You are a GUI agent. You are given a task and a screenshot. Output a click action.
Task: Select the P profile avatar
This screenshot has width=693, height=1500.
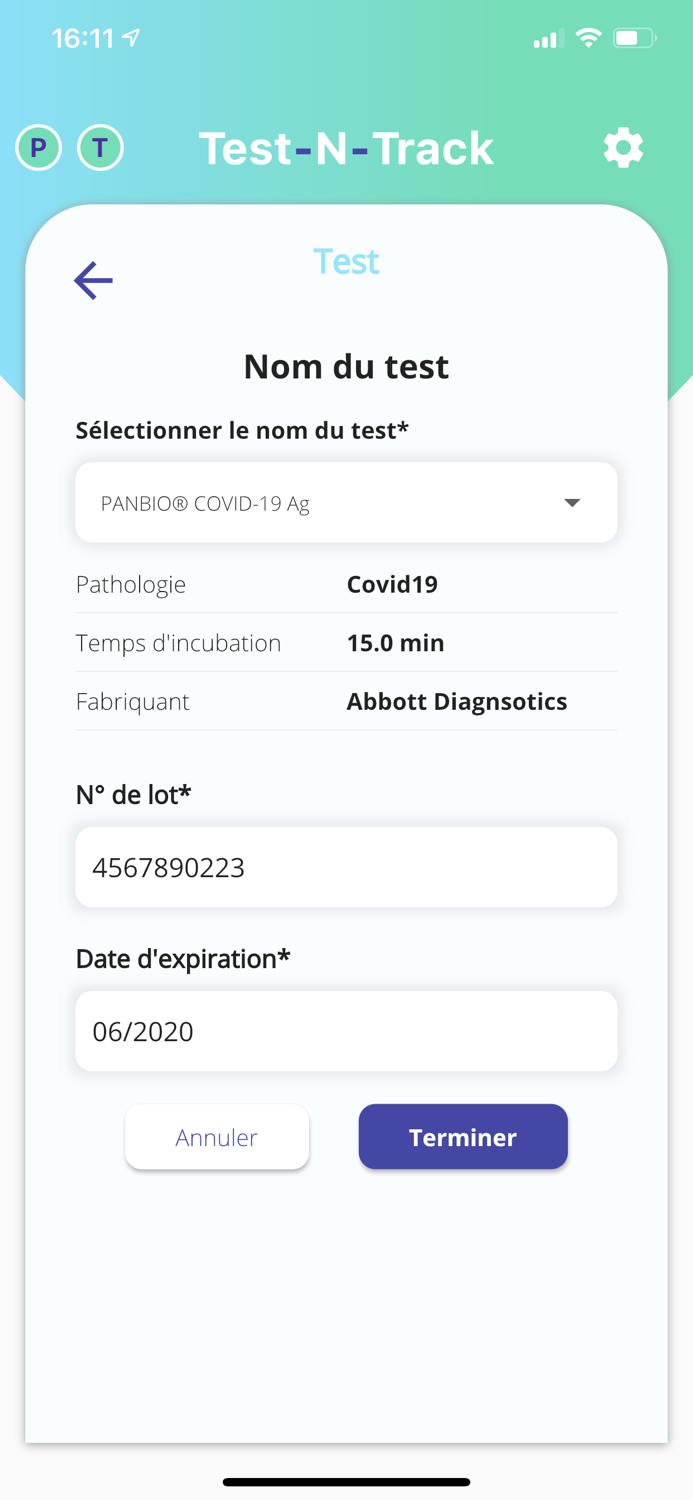click(x=37, y=148)
